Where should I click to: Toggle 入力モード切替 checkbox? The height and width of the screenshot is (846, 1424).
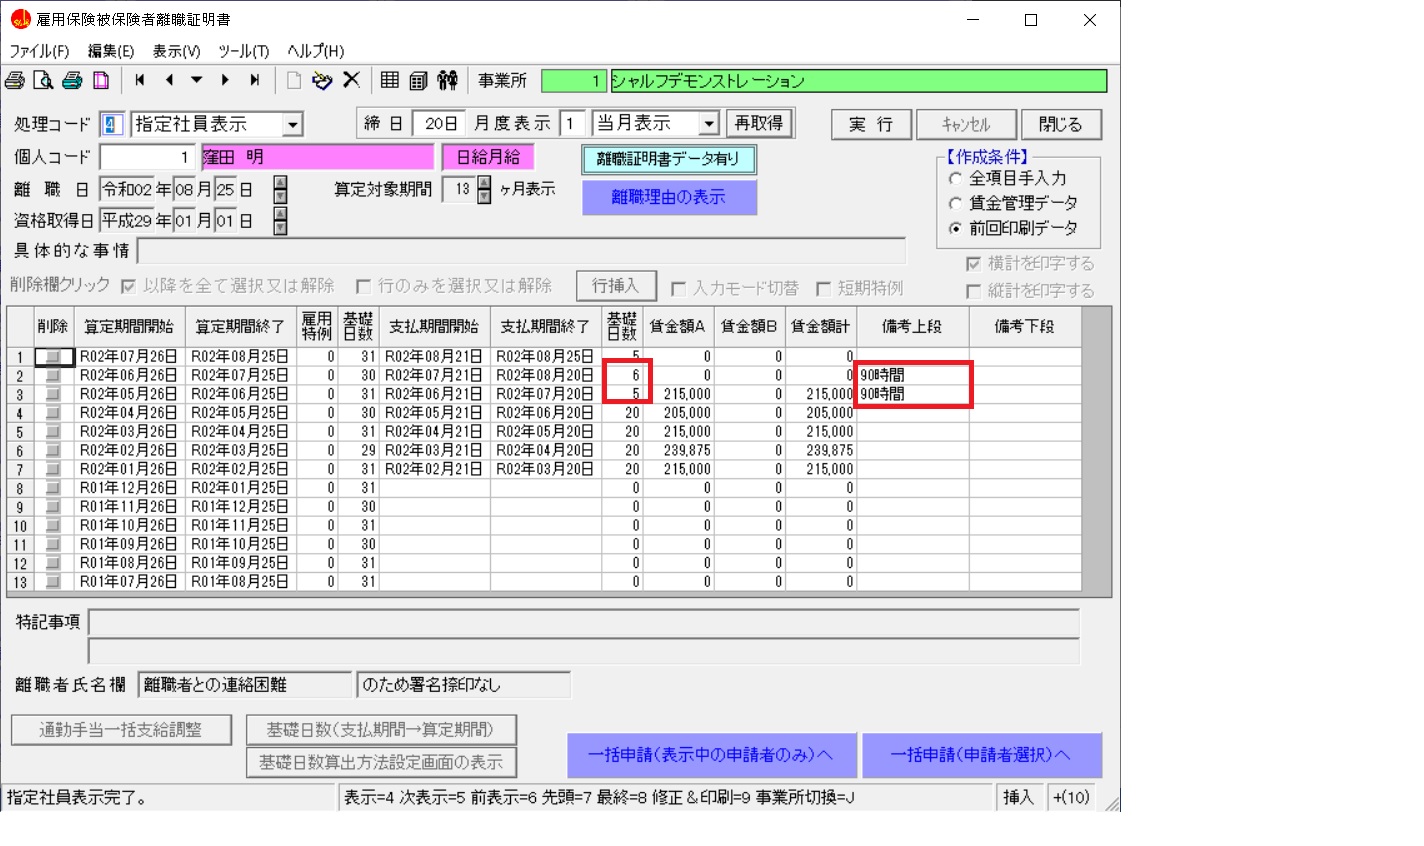(x=678, y=288)
